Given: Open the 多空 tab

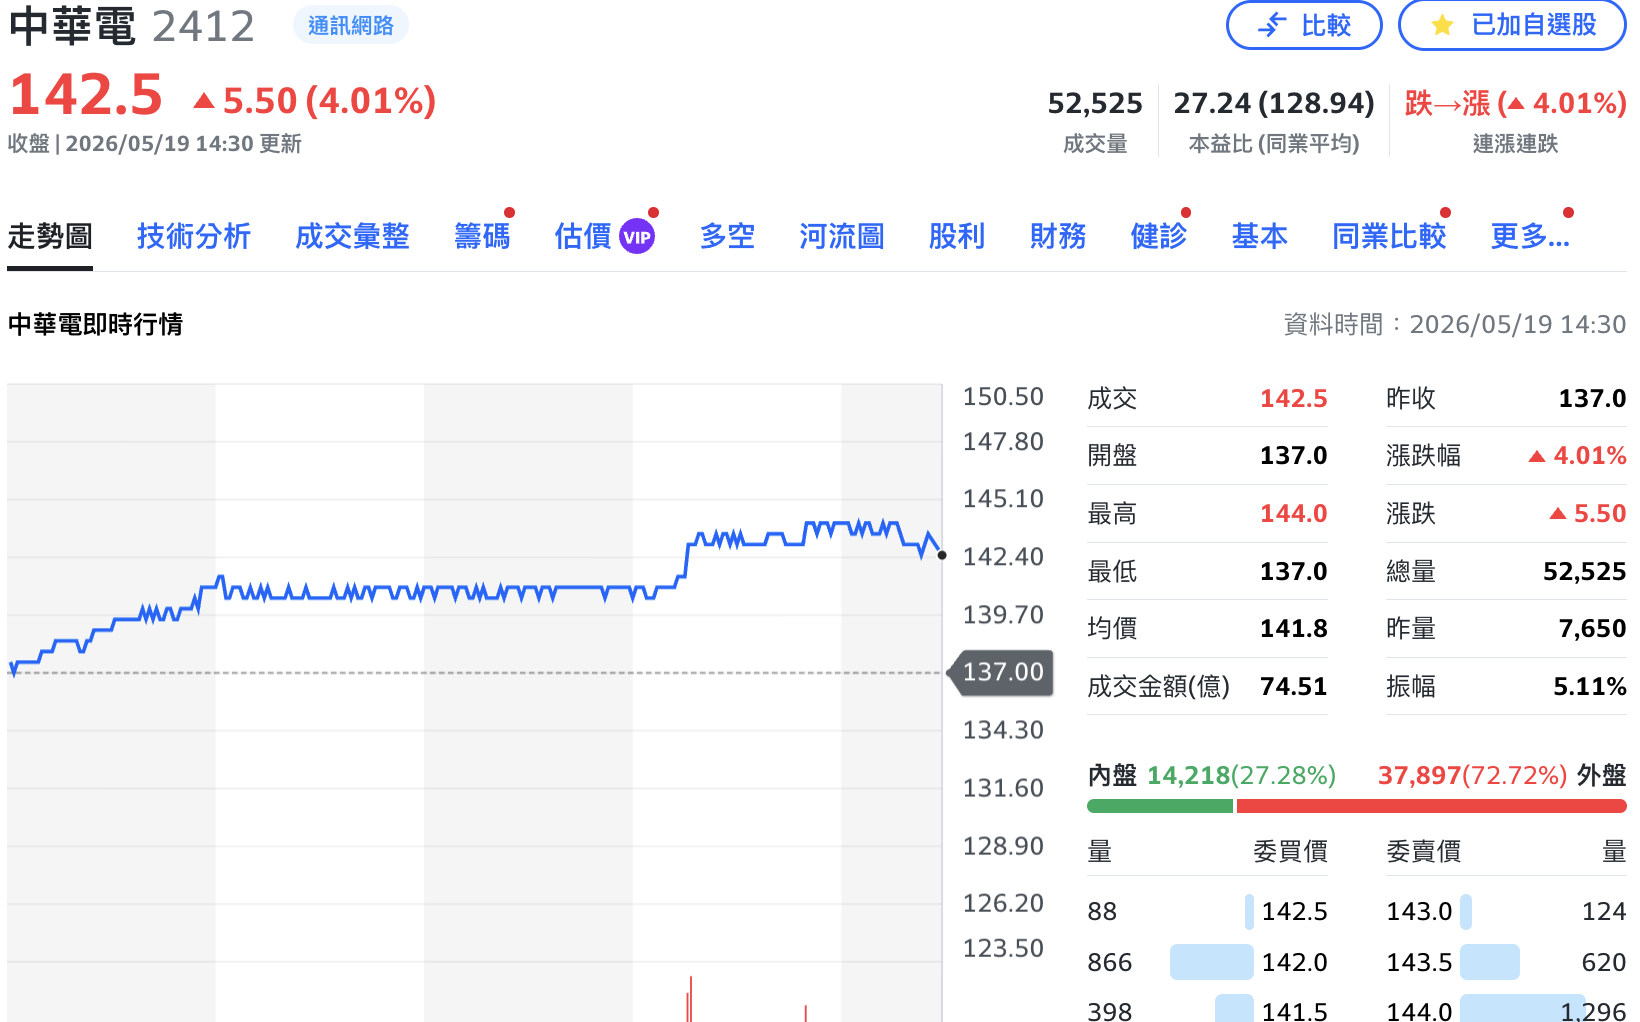Looking at the screenshot, I should coord(727,237).
